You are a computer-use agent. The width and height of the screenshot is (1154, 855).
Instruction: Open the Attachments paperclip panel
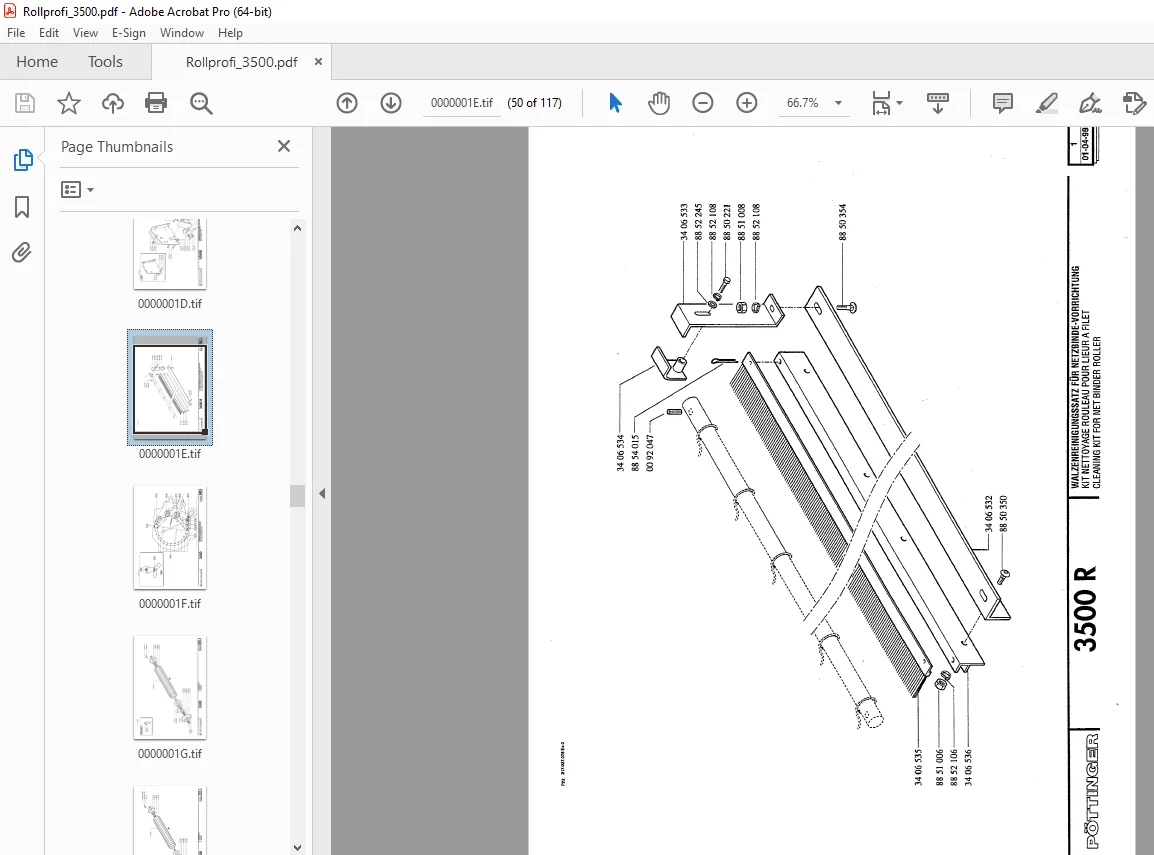(x=22, y=253)
